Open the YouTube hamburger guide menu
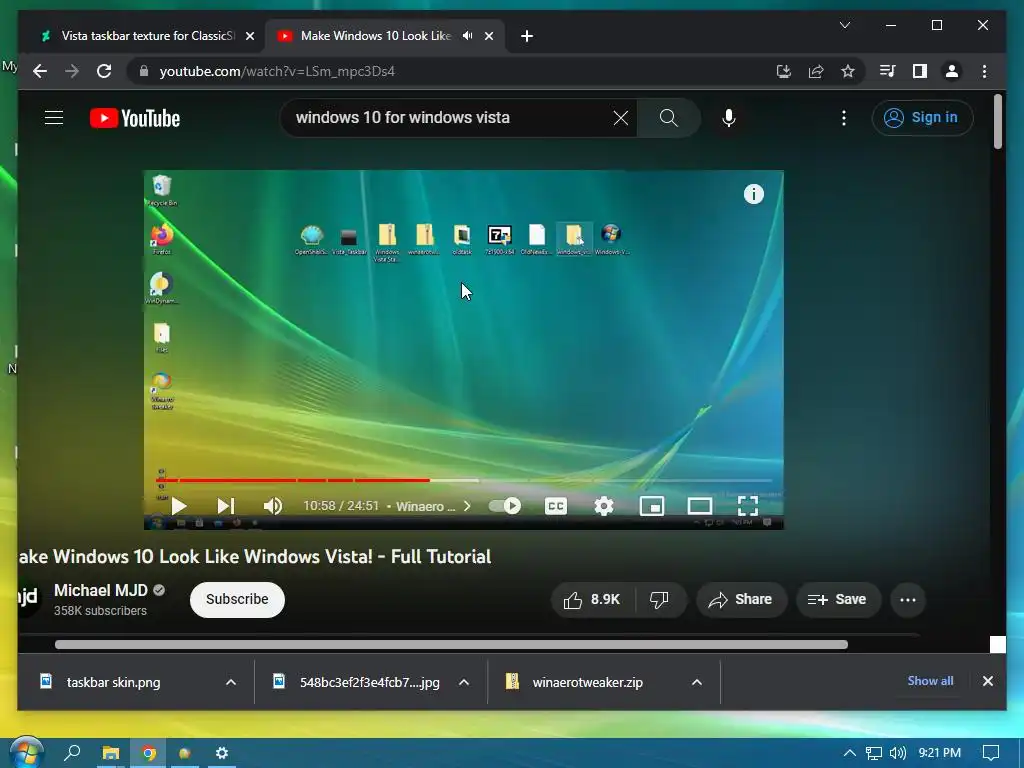 click(x=54, y=118)
